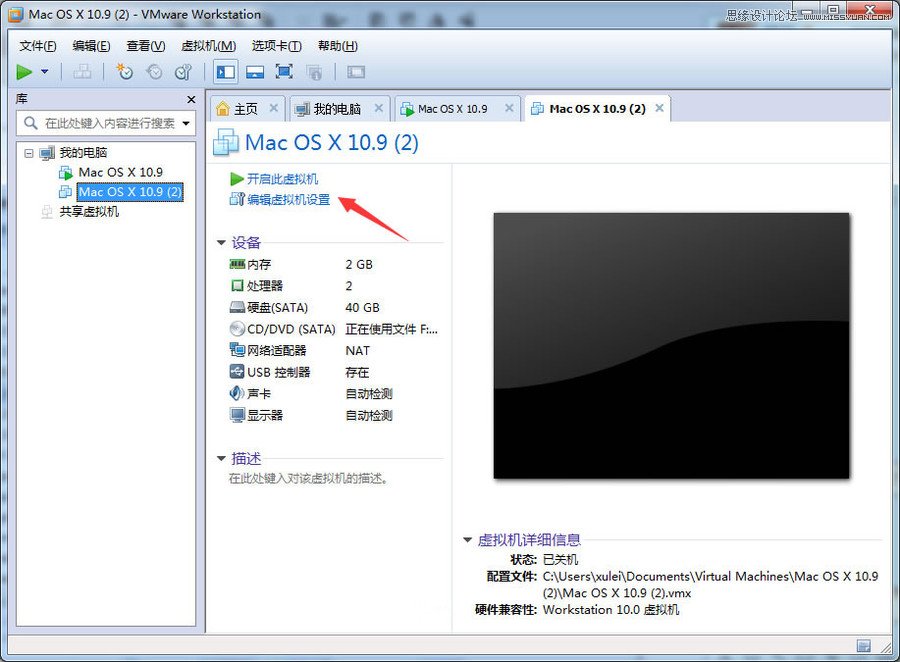900x662 pixels.
Task: Collapse the 虚拟机详细信息 section
Action: 465,539
